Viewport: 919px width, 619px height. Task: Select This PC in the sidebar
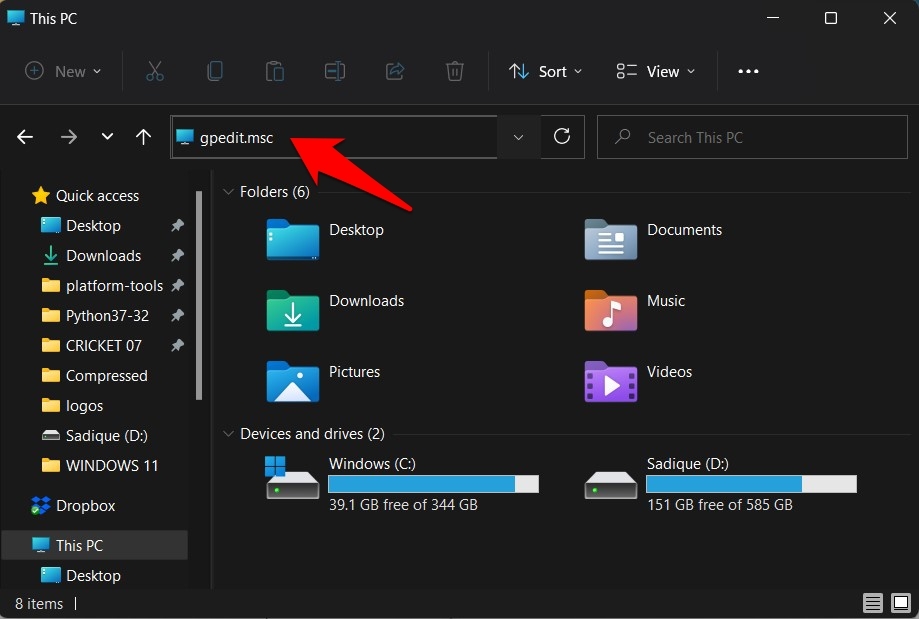tap(95, 545)
